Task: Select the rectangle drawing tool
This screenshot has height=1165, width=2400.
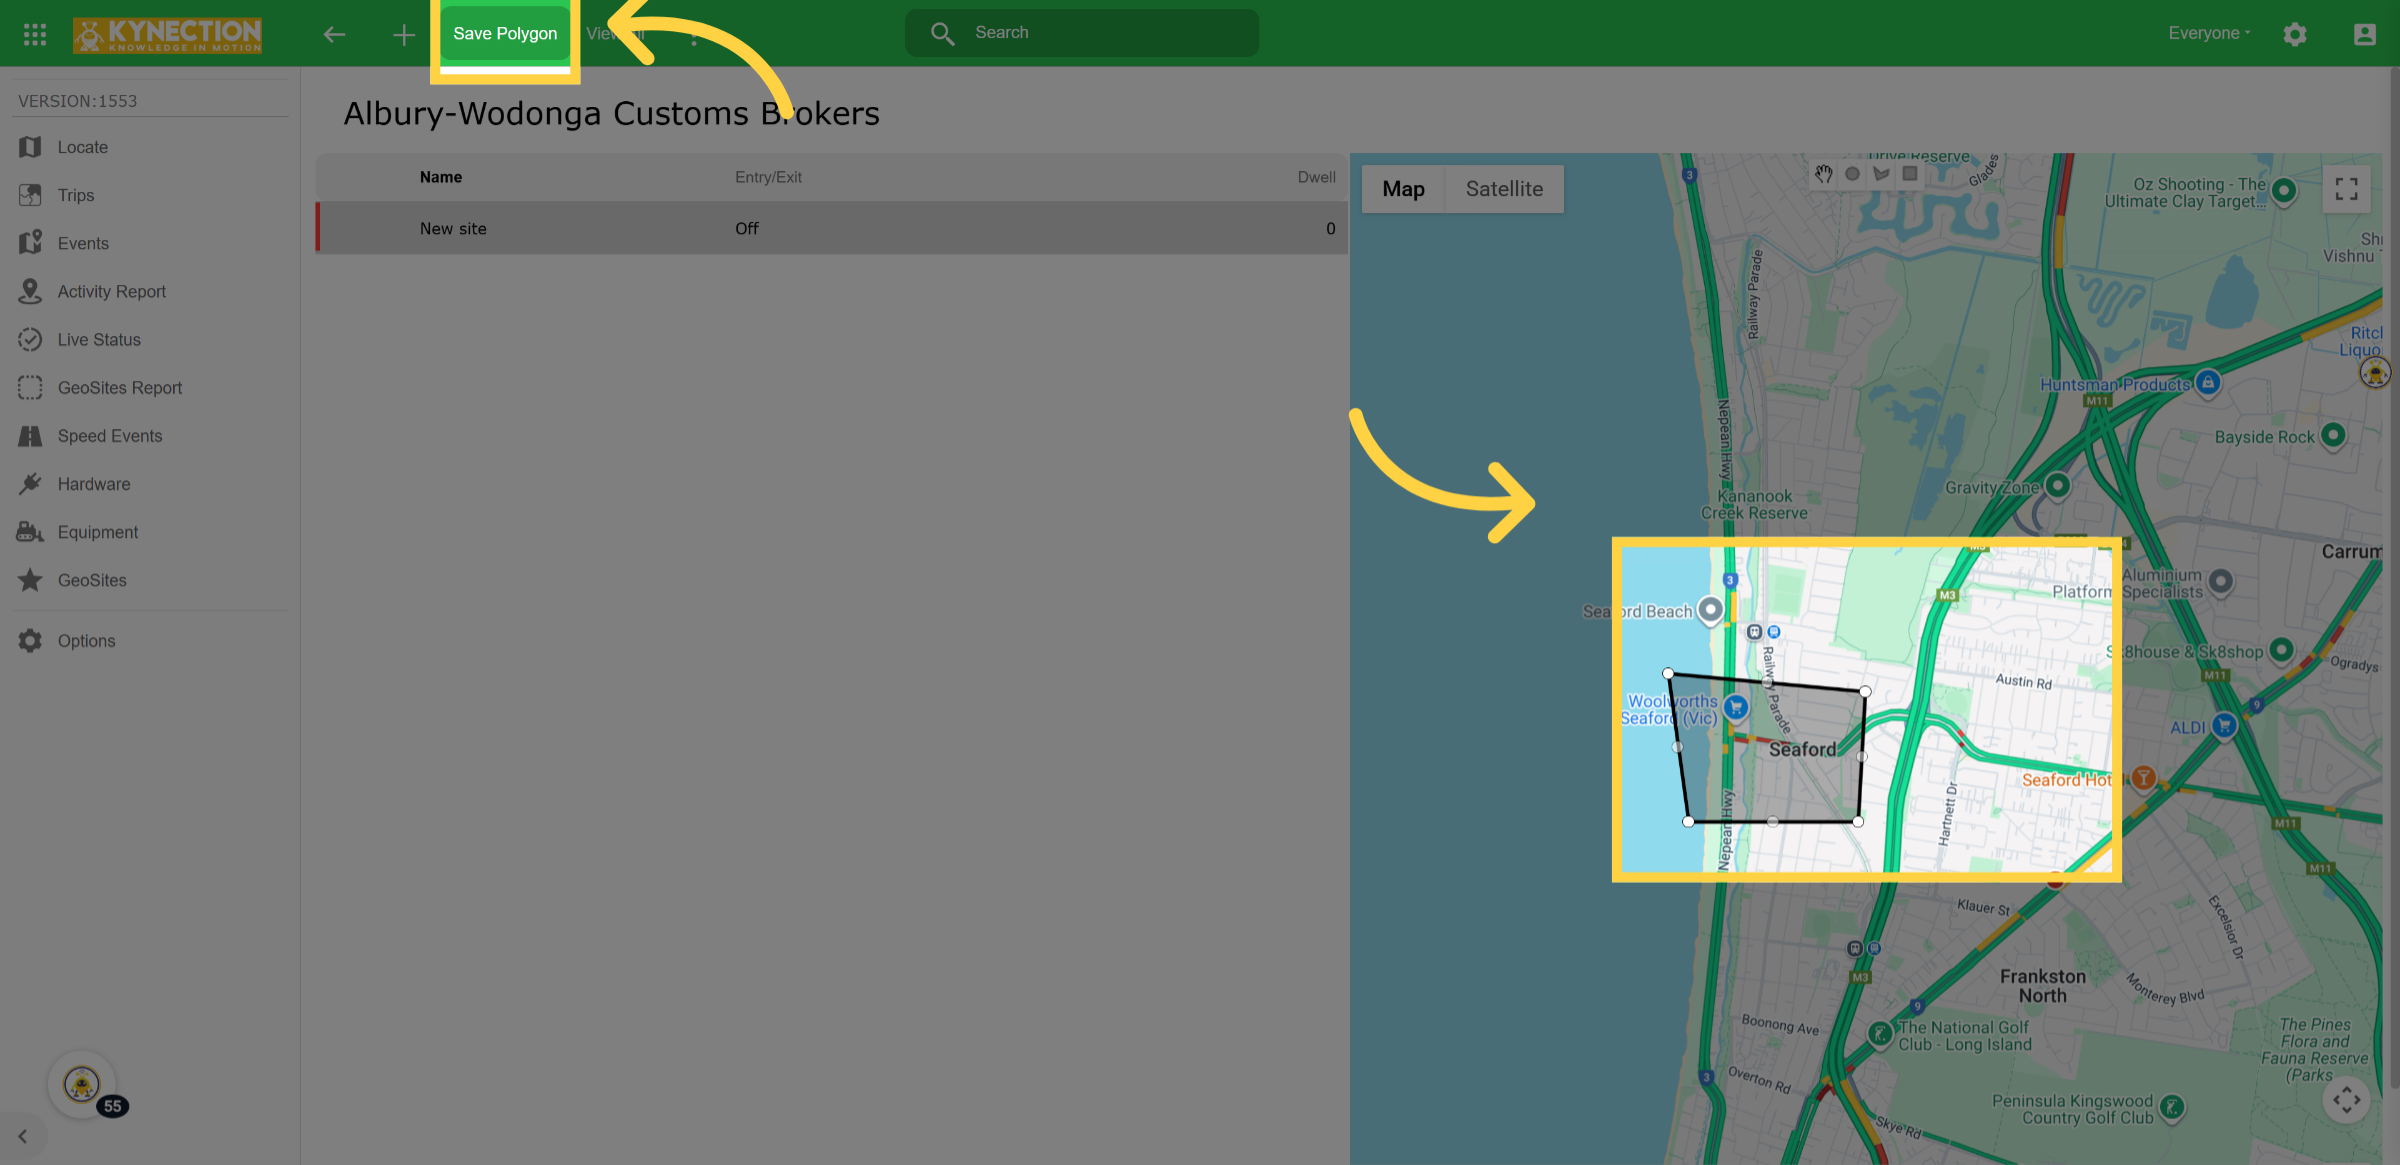Action: pos(1910,174)
